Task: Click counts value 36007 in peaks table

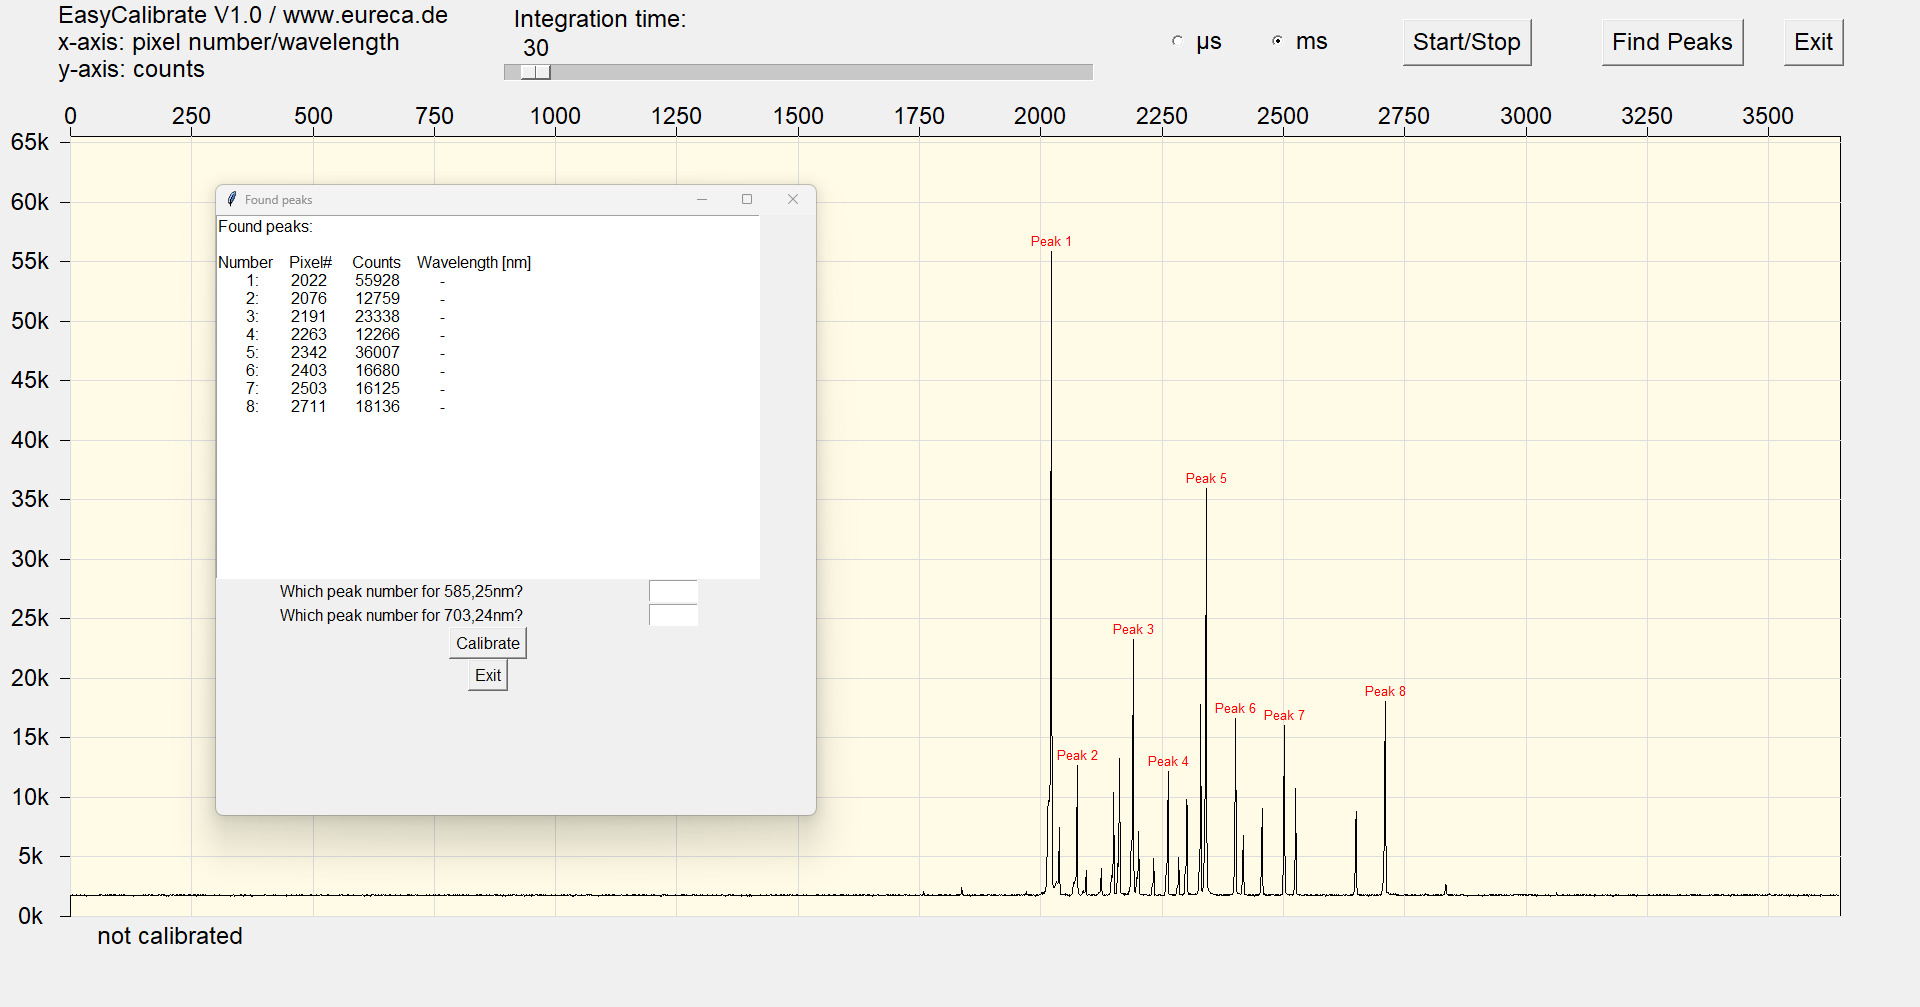Action: [377, 353]
